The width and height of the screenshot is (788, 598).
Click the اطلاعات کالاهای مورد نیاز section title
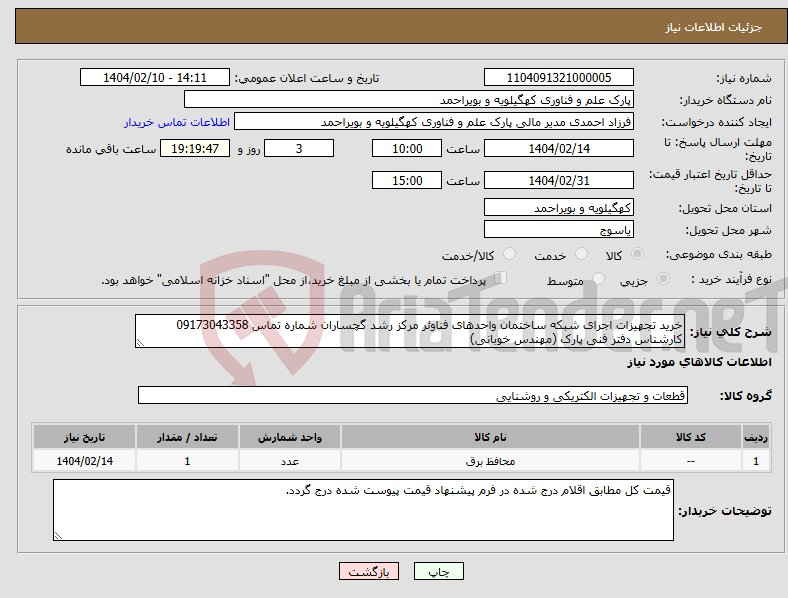click(699, 362)
